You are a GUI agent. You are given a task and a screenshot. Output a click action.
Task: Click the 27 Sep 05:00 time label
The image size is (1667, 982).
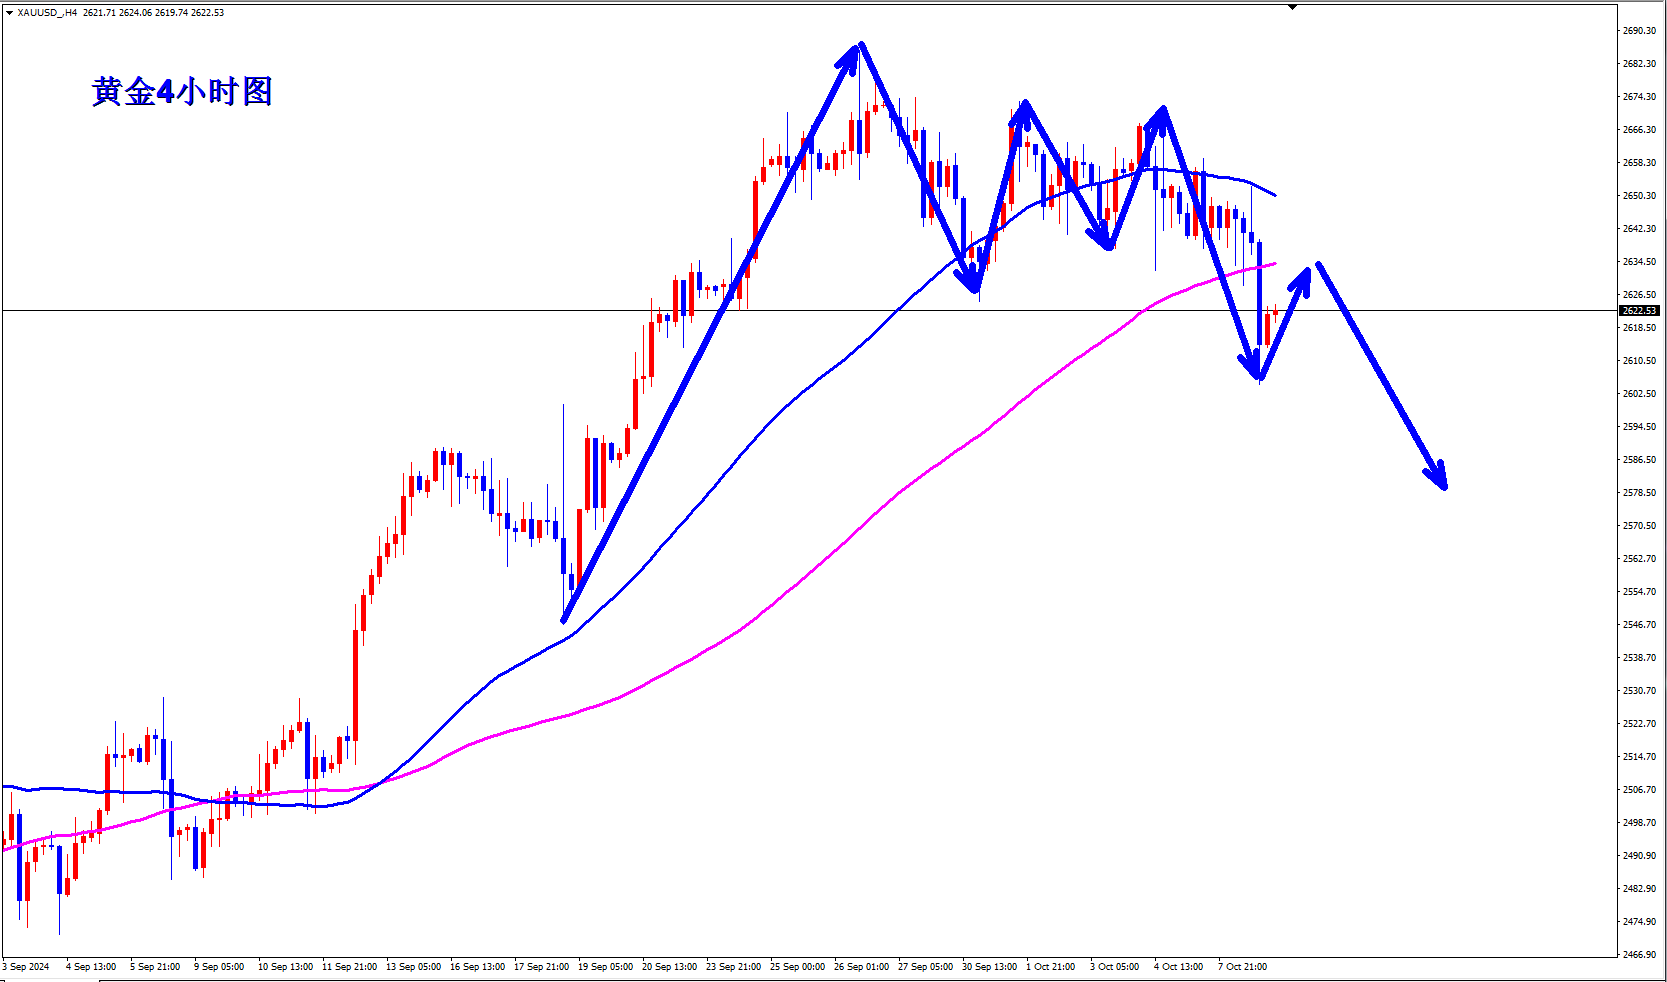[926, 967]
